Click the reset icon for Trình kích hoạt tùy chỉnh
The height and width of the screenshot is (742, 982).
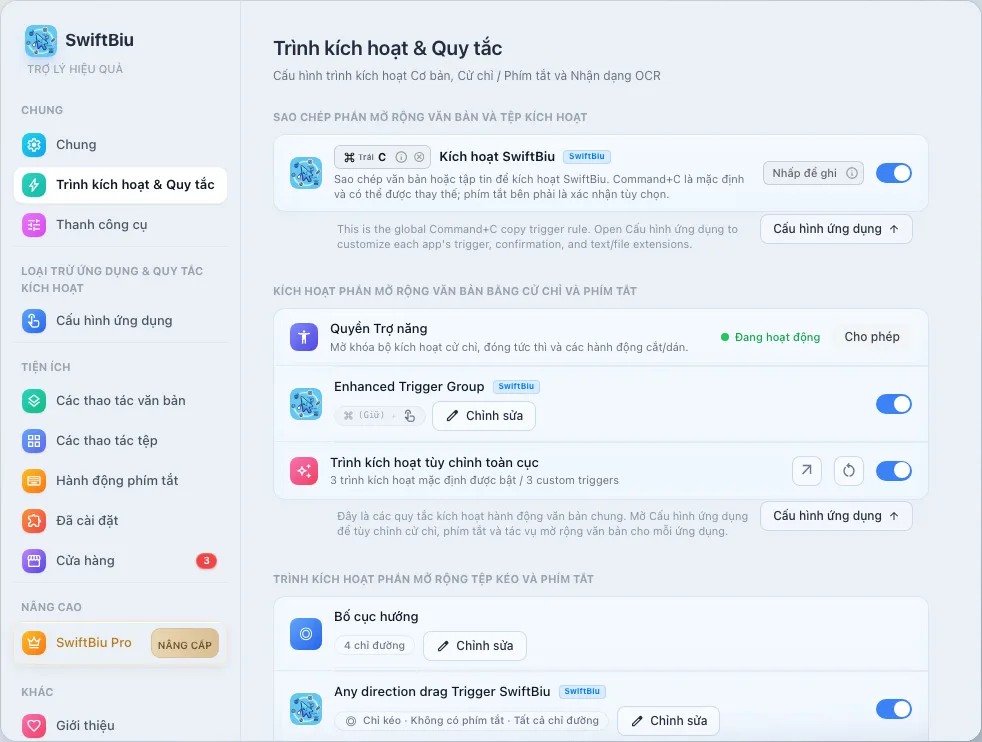(849, 470)
